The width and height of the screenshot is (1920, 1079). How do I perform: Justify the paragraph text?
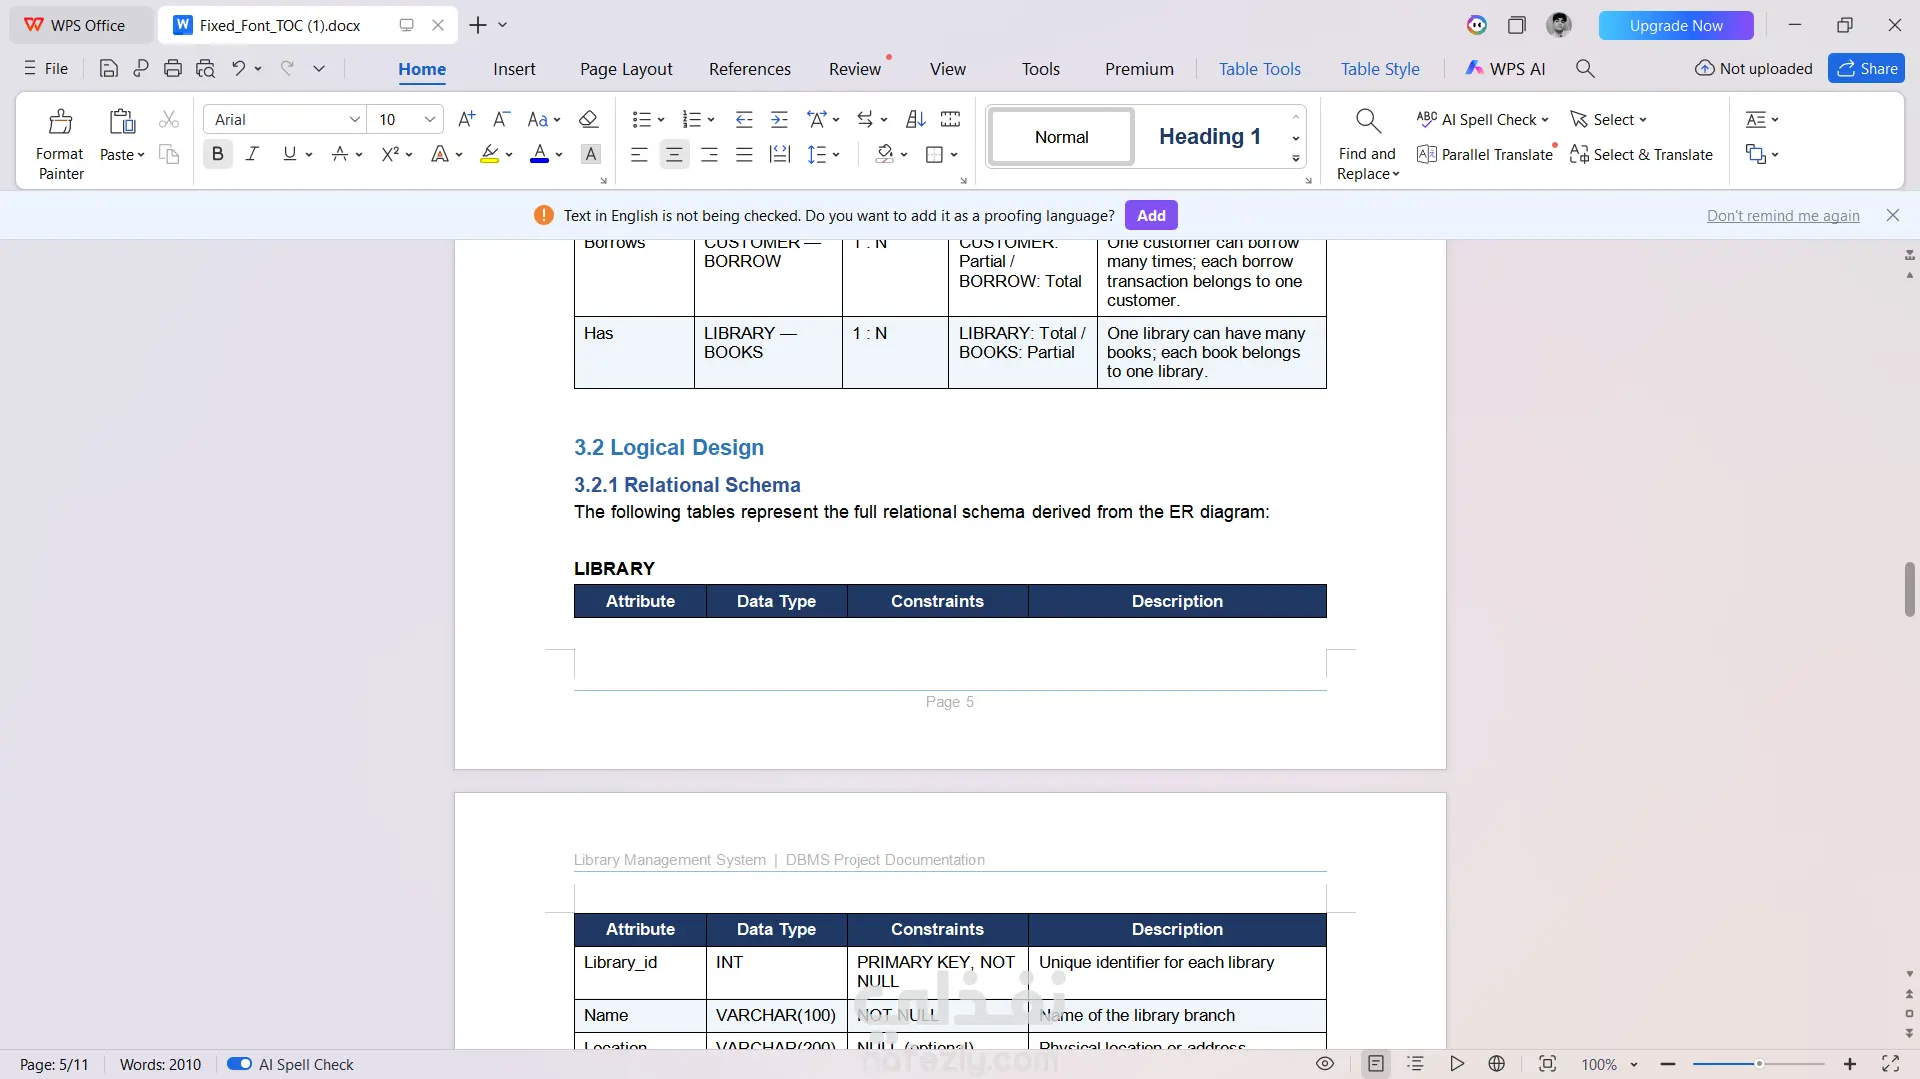tap(744, 154)
